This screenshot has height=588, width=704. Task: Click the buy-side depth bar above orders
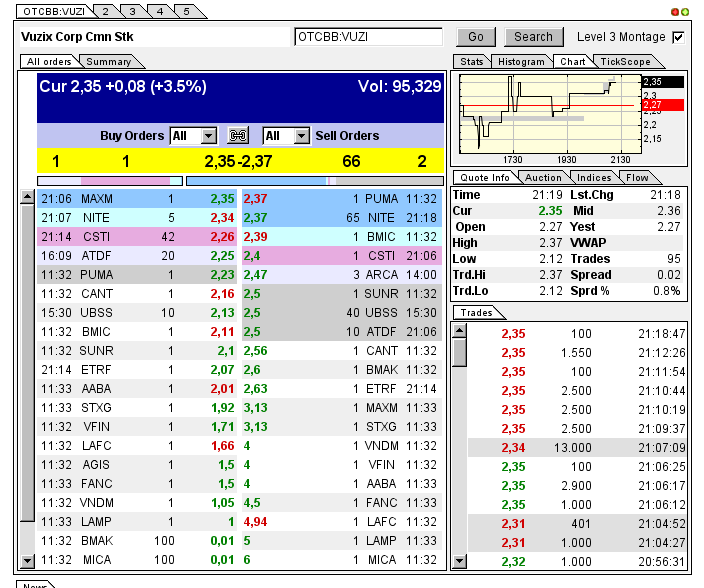(x=110, y=181)
